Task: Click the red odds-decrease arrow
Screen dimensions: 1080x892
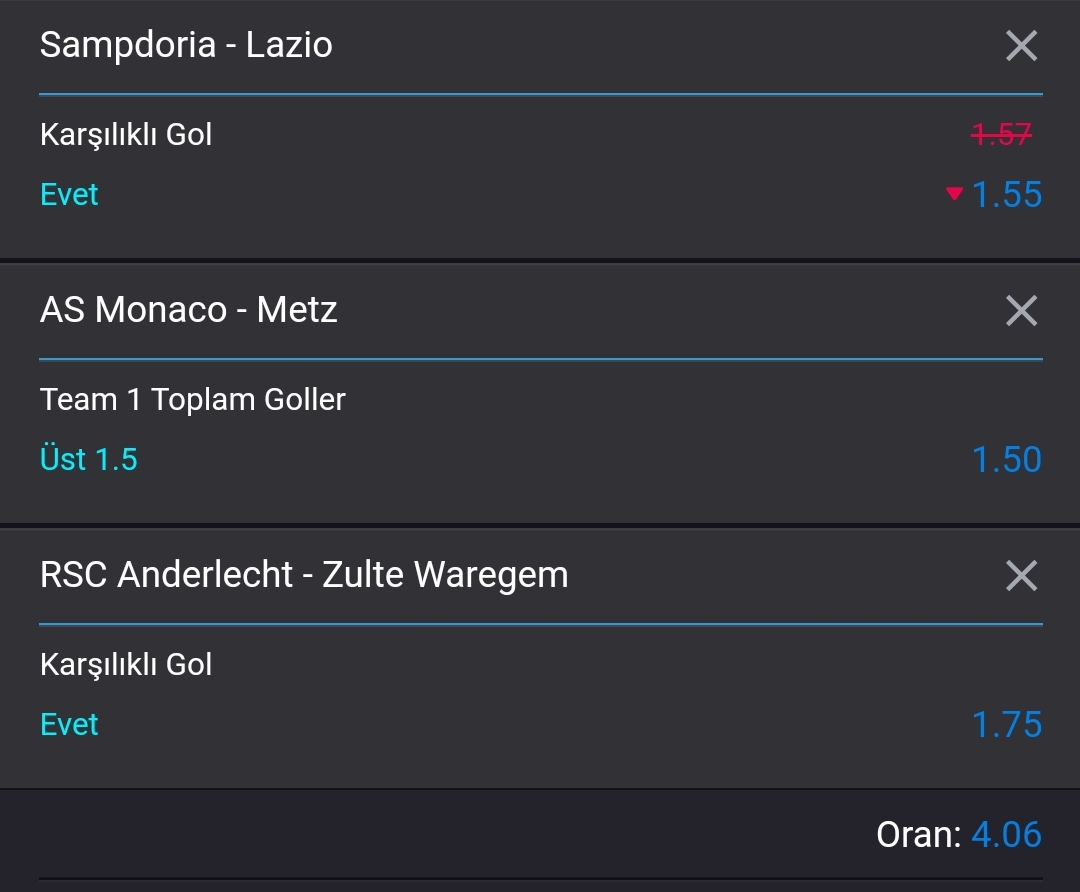Action: tap(954, 194)
